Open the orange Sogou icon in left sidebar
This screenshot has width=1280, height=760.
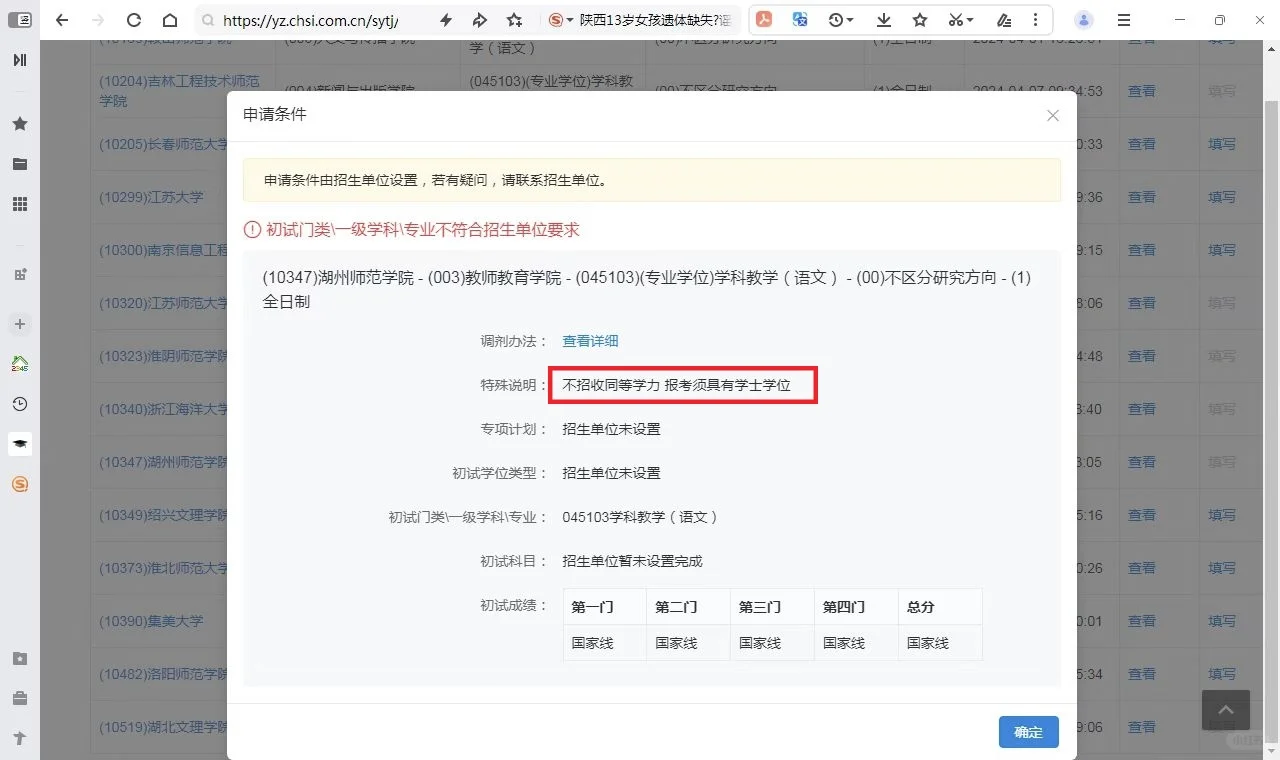click(x=19, y=484)
